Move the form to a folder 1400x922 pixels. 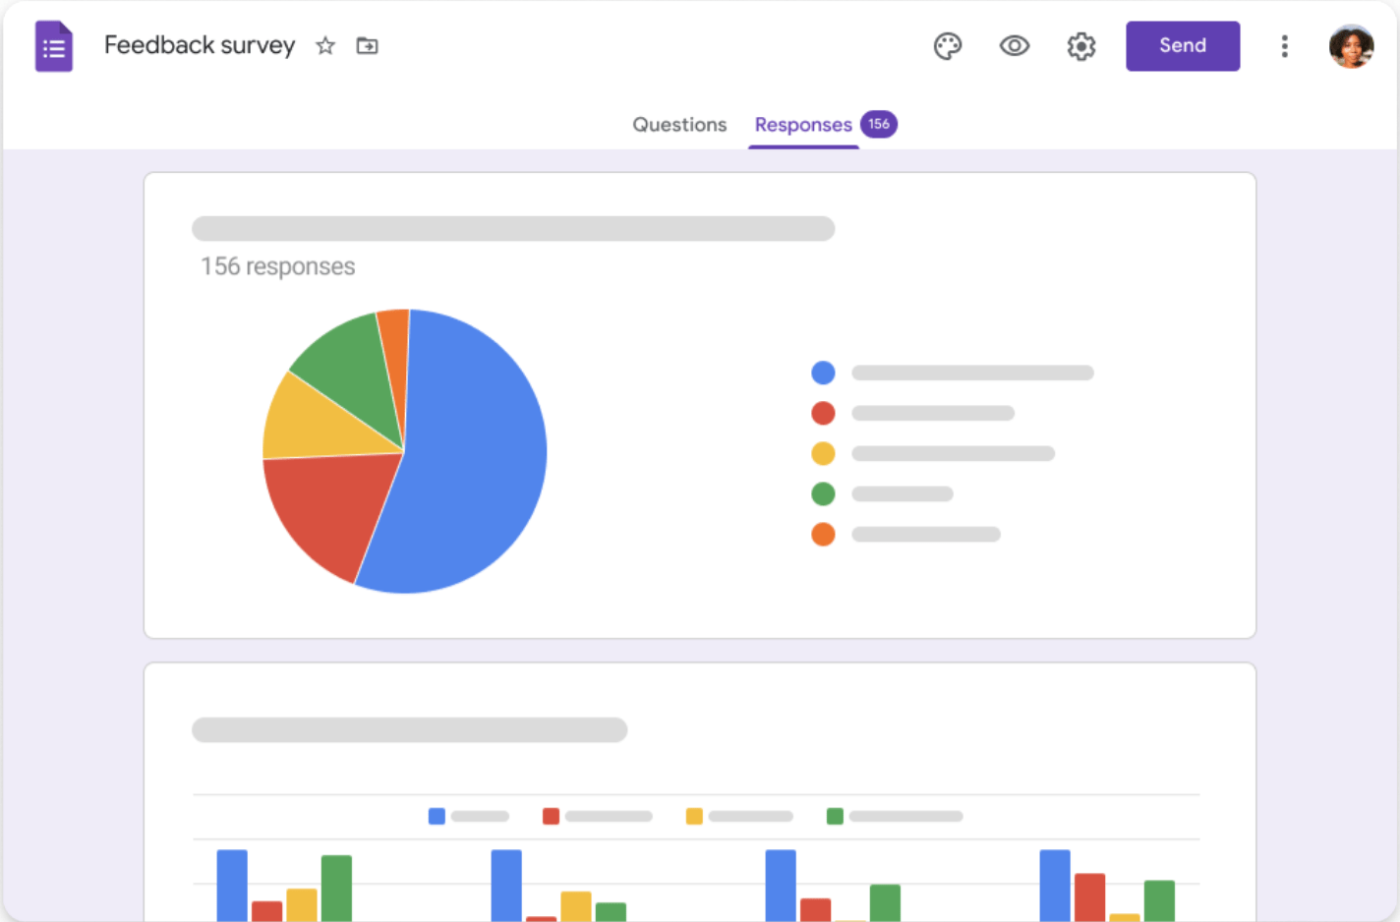(367, 46)
